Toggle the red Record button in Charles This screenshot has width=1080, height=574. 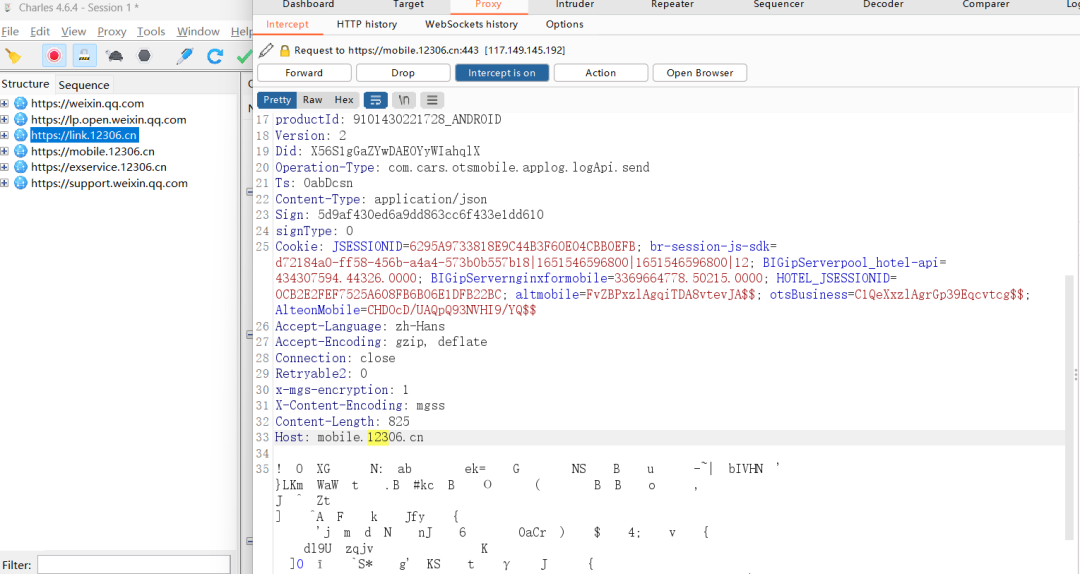point(54,56)
